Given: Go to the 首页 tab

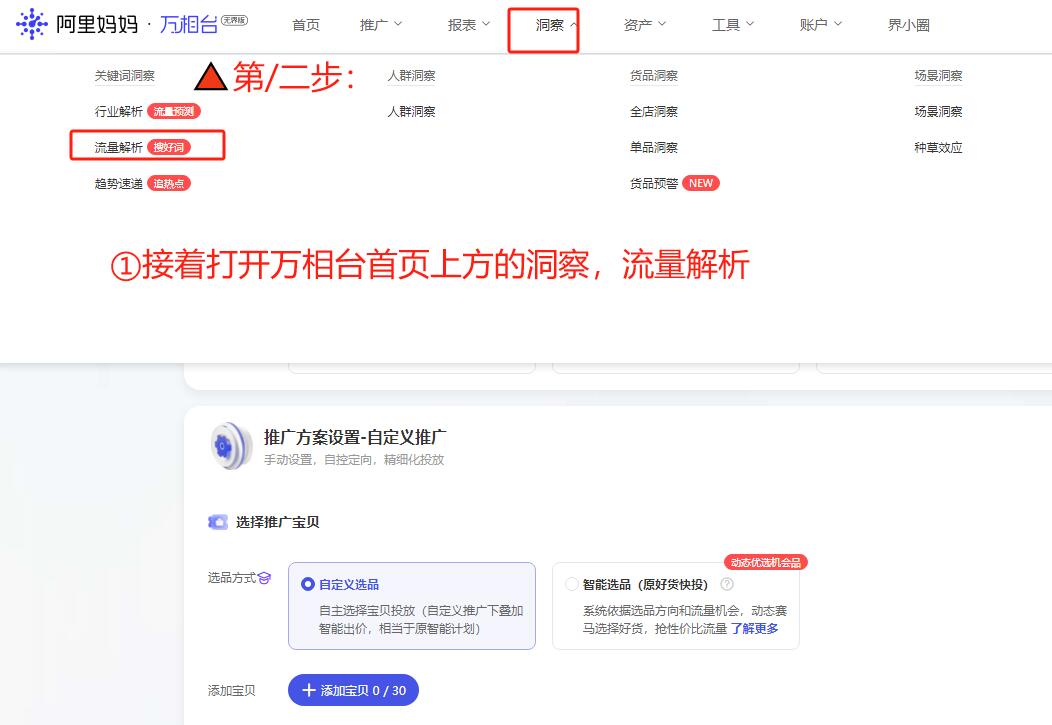Looking at the screenshot, I should (306, 25).
